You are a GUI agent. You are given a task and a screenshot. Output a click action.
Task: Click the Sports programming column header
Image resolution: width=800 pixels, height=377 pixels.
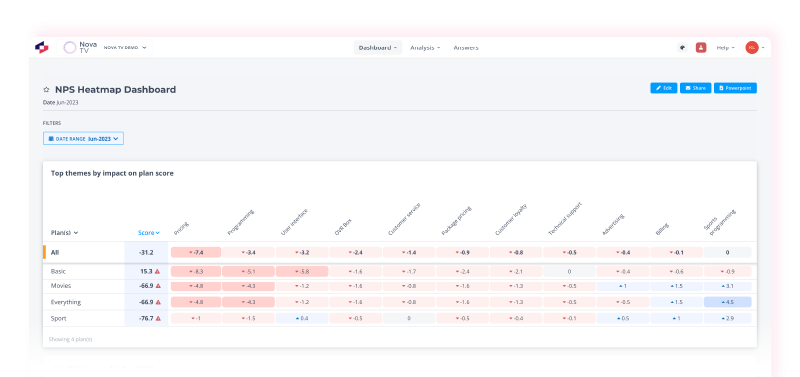point(721,223)
